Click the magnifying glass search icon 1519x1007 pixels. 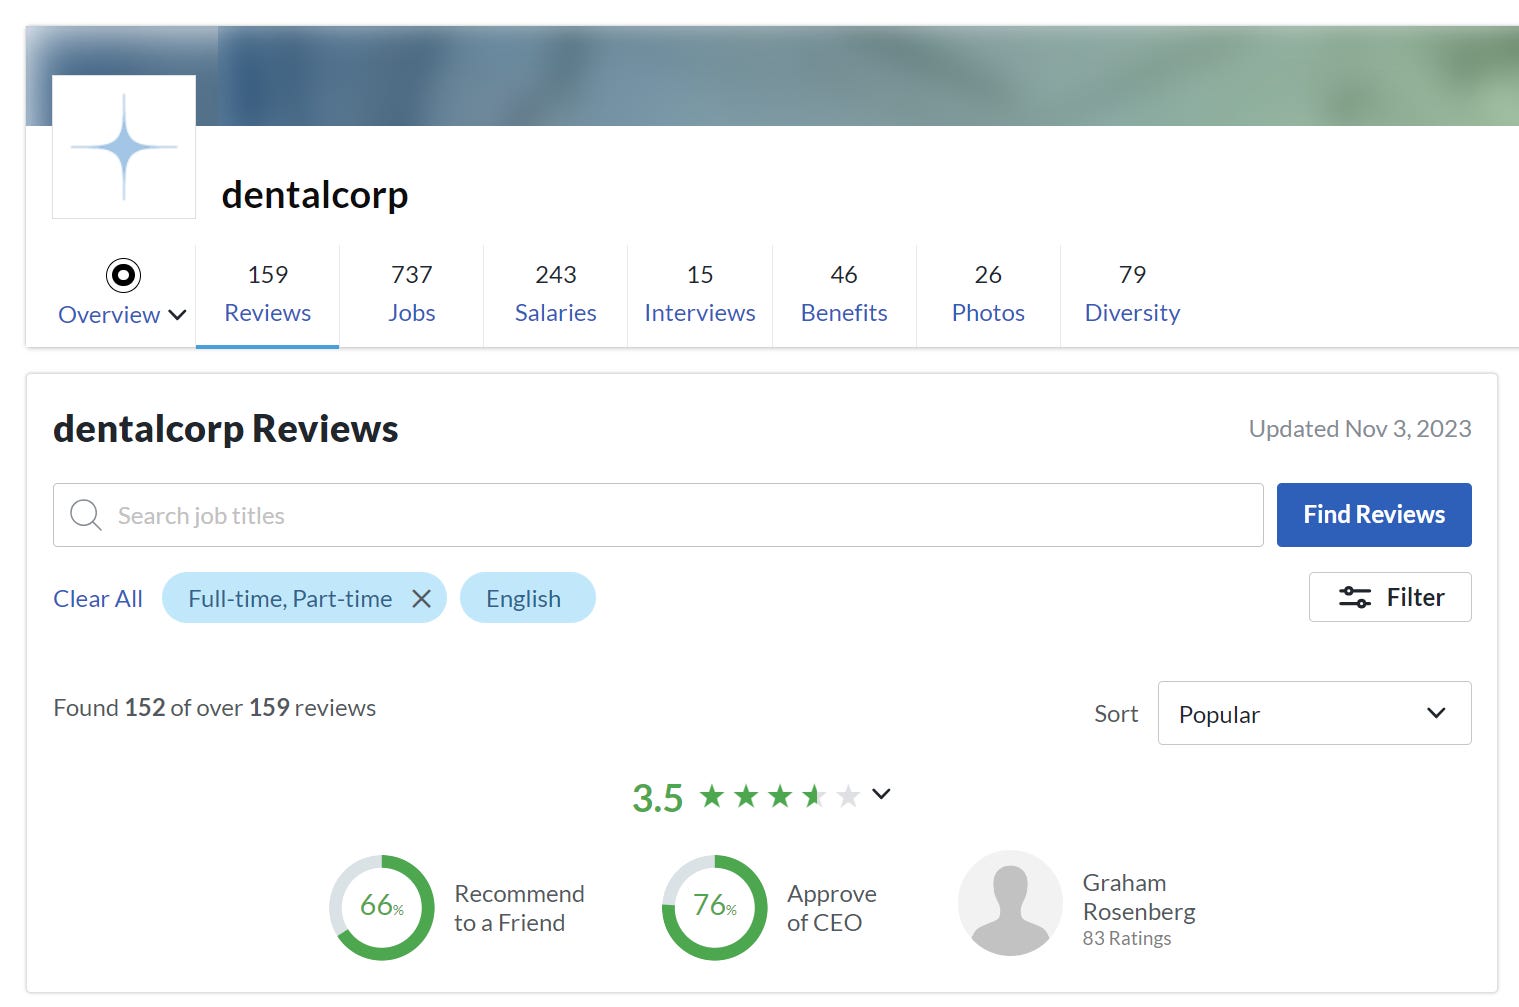coord(86,515)
